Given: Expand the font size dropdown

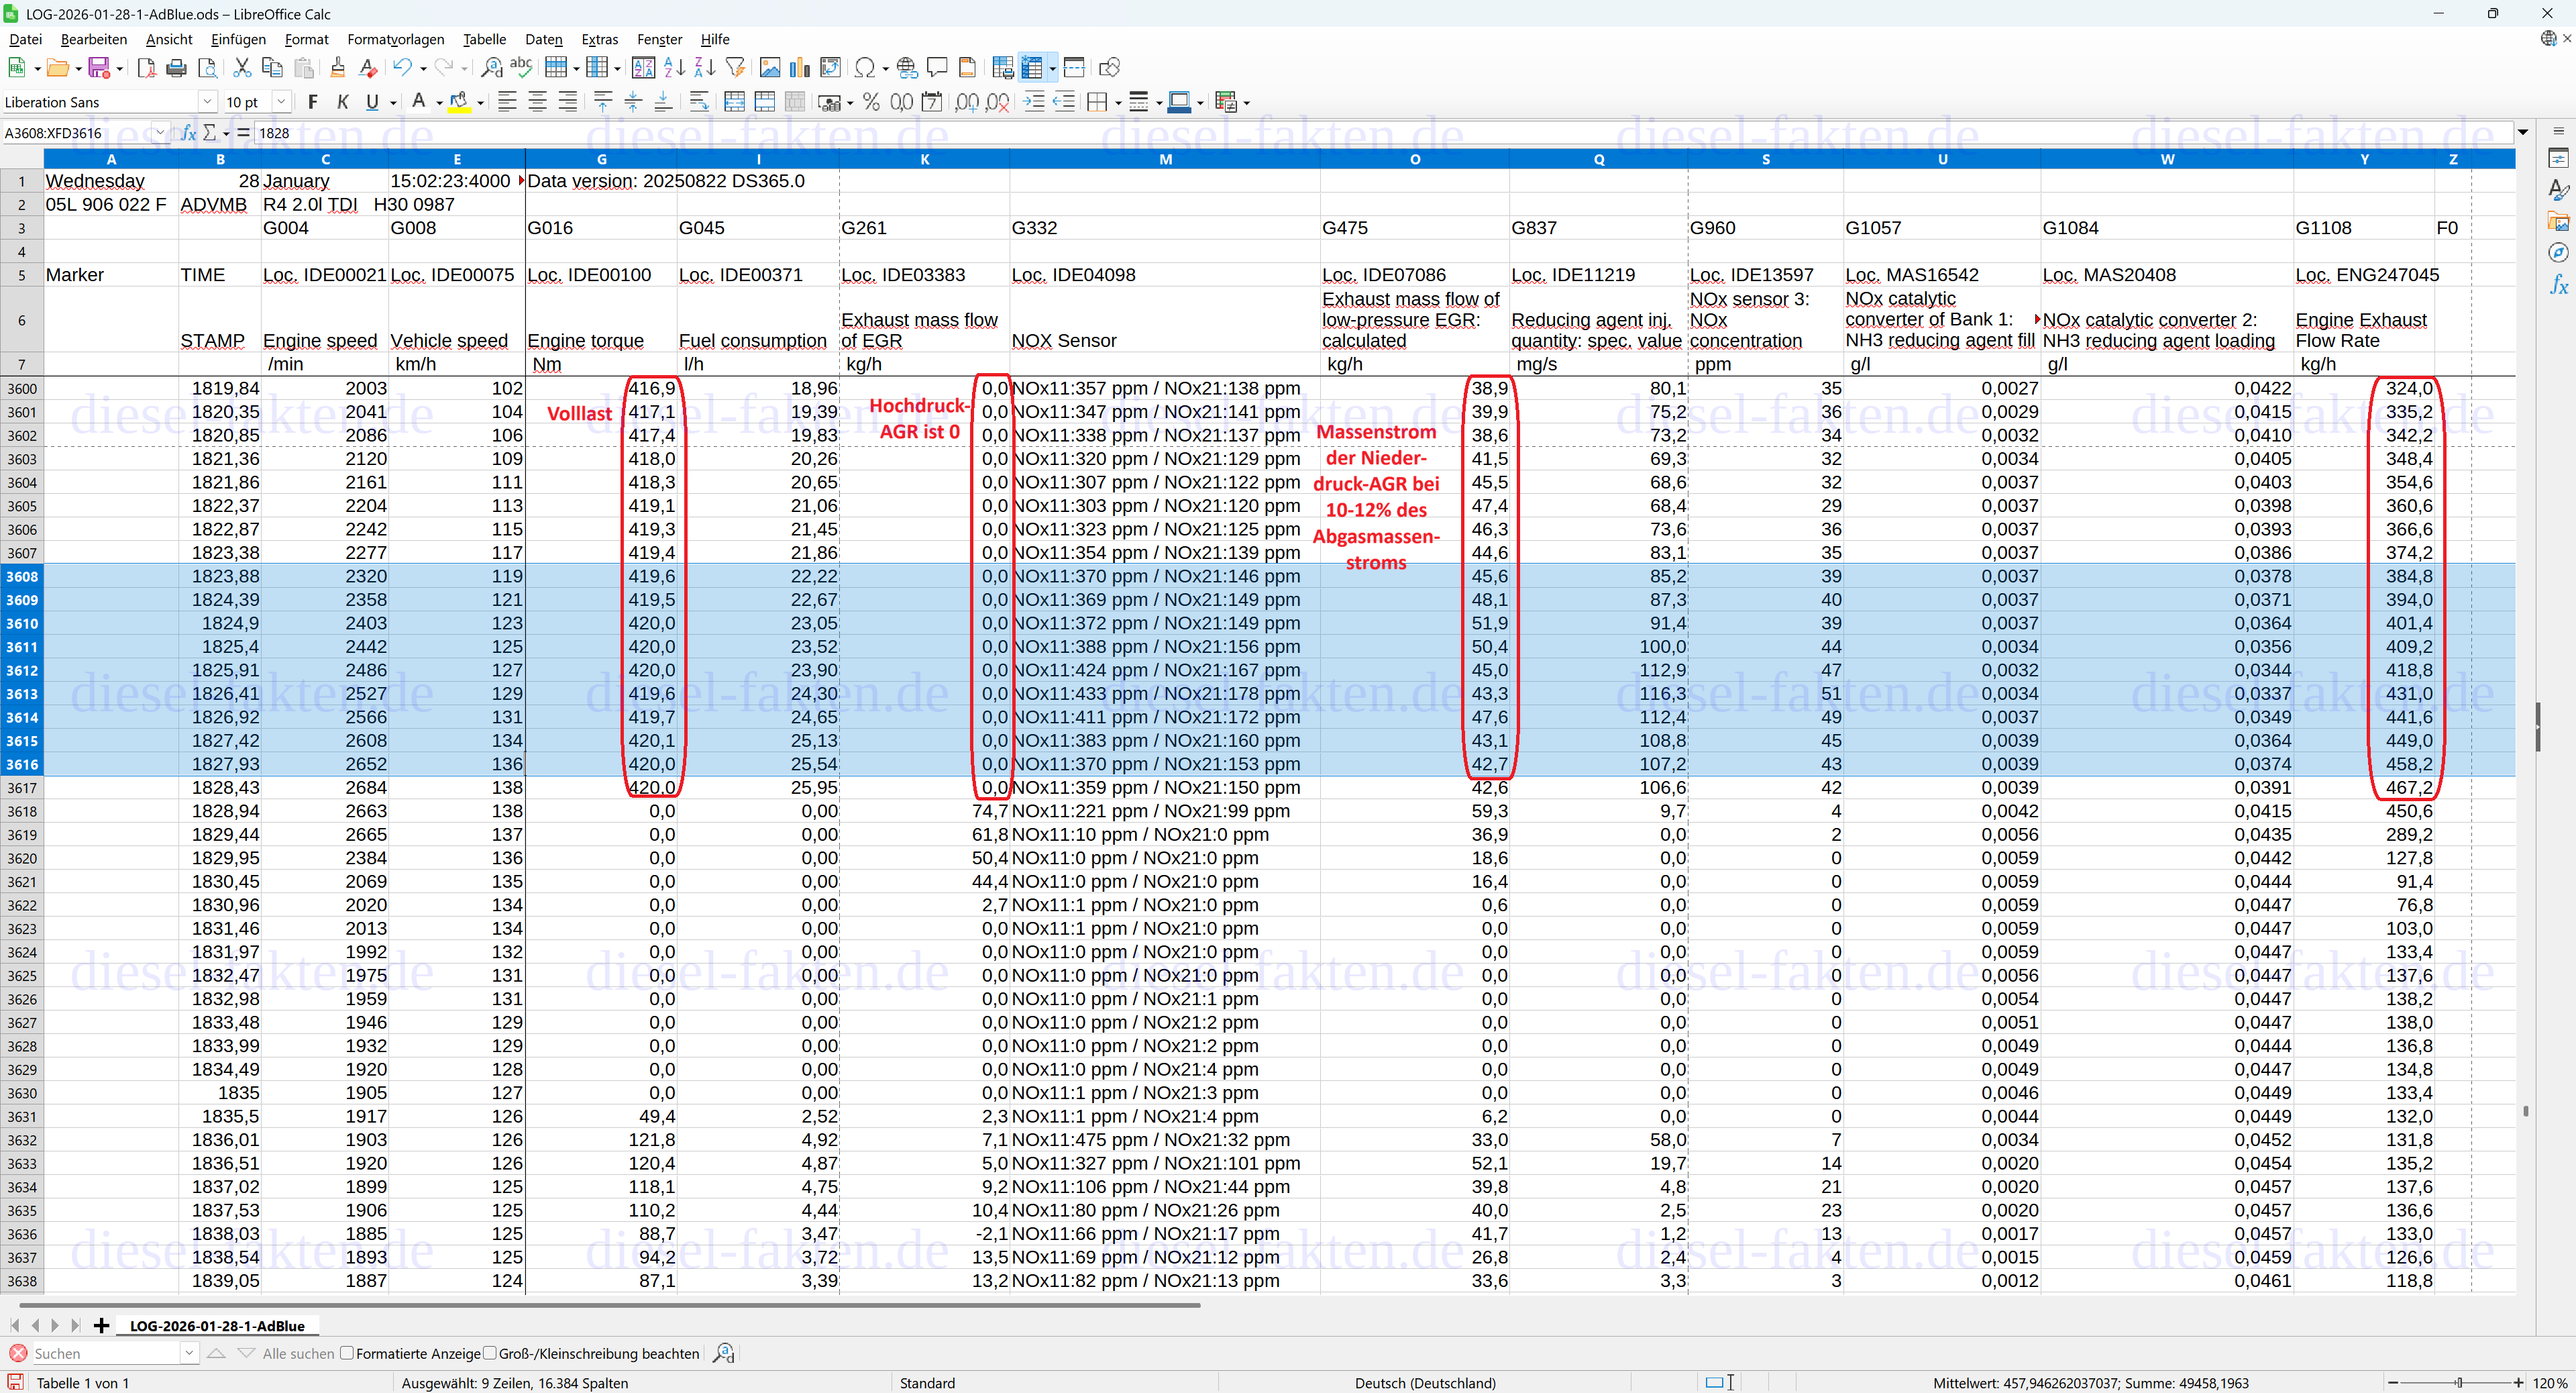Looking at the screenshot, I should [282, 102].
